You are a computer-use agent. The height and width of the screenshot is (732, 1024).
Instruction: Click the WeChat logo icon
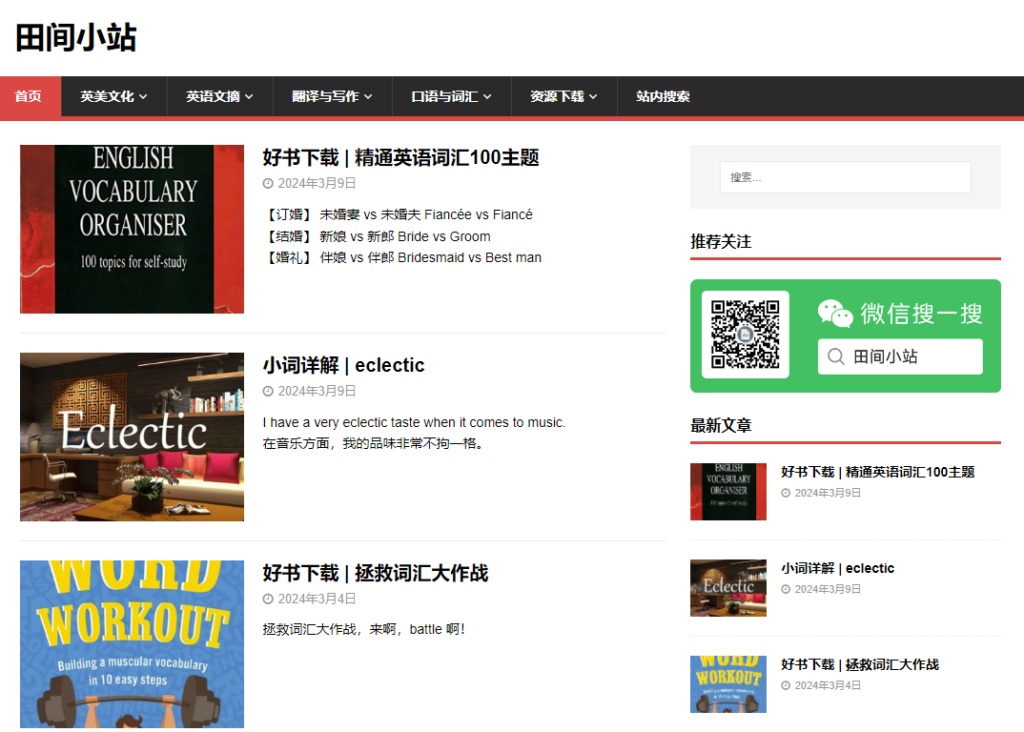835,313
